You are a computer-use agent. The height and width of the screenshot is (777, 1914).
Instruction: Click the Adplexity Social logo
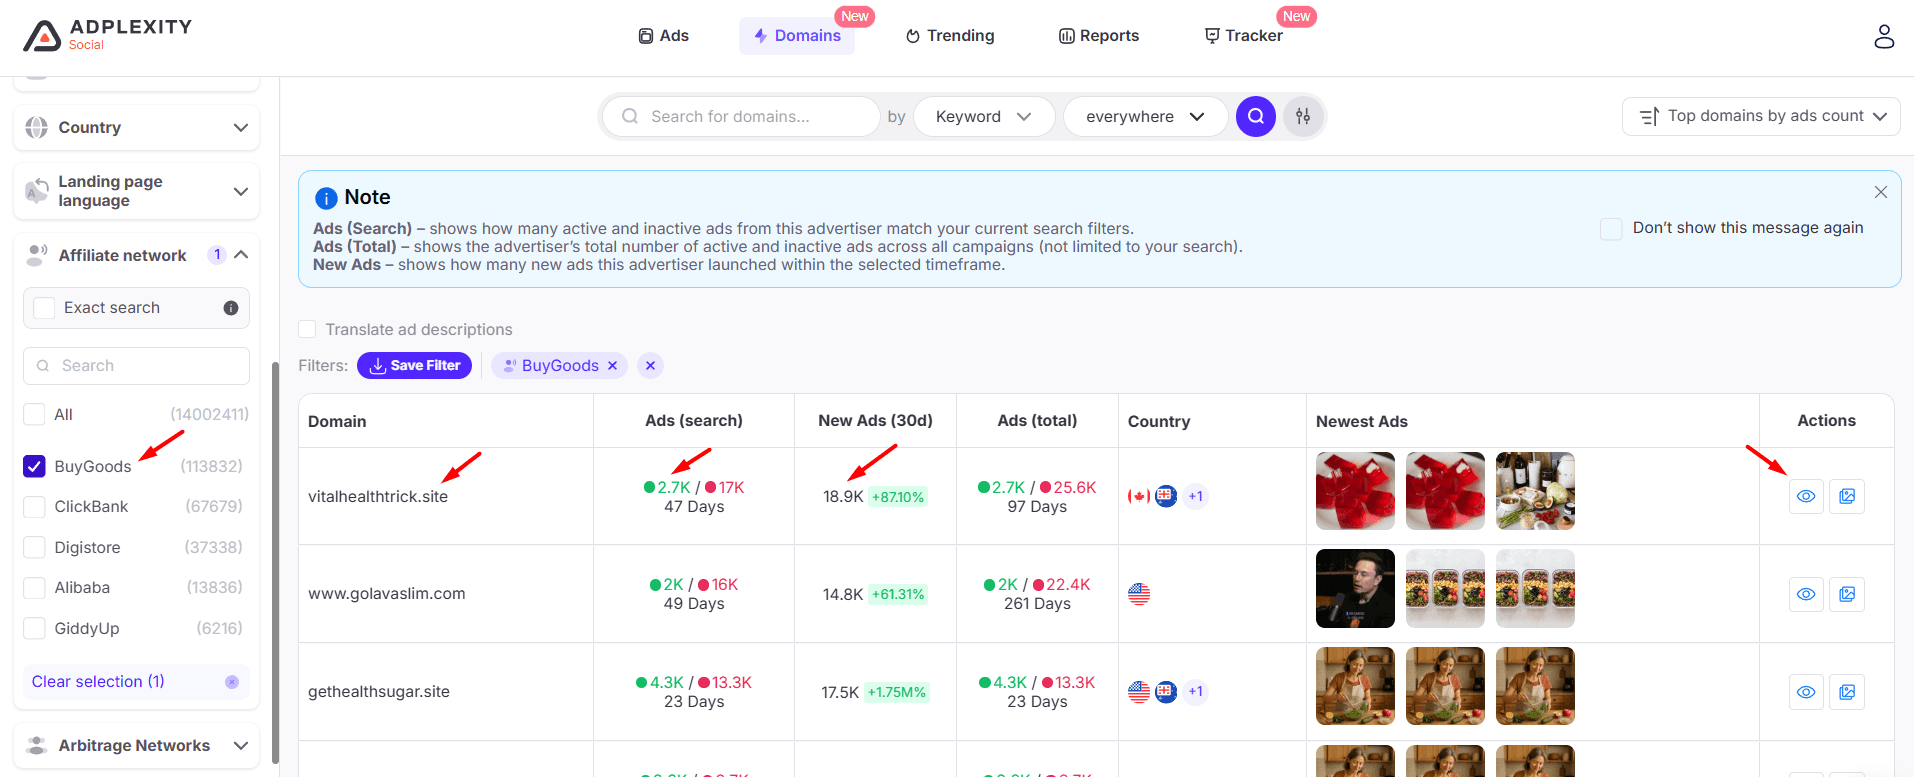point(107,35)
